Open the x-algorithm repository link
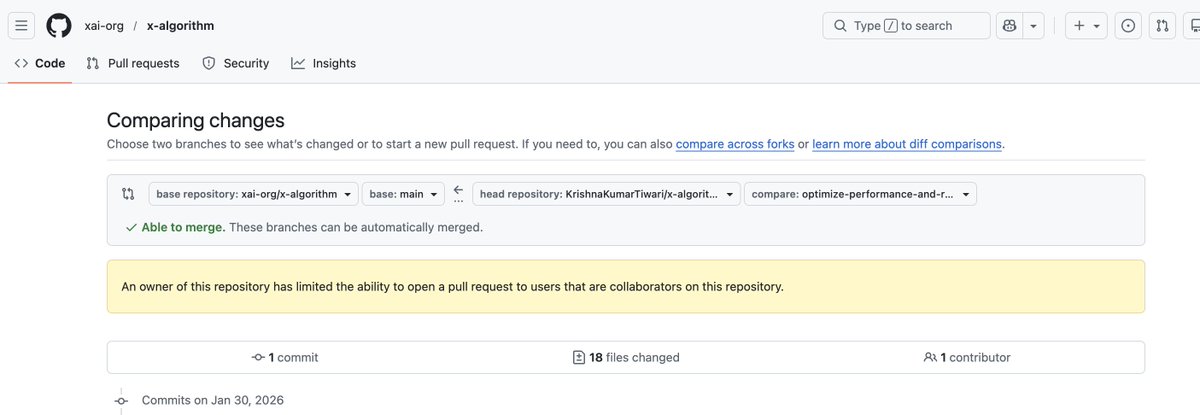 click(x=181, y=26)
